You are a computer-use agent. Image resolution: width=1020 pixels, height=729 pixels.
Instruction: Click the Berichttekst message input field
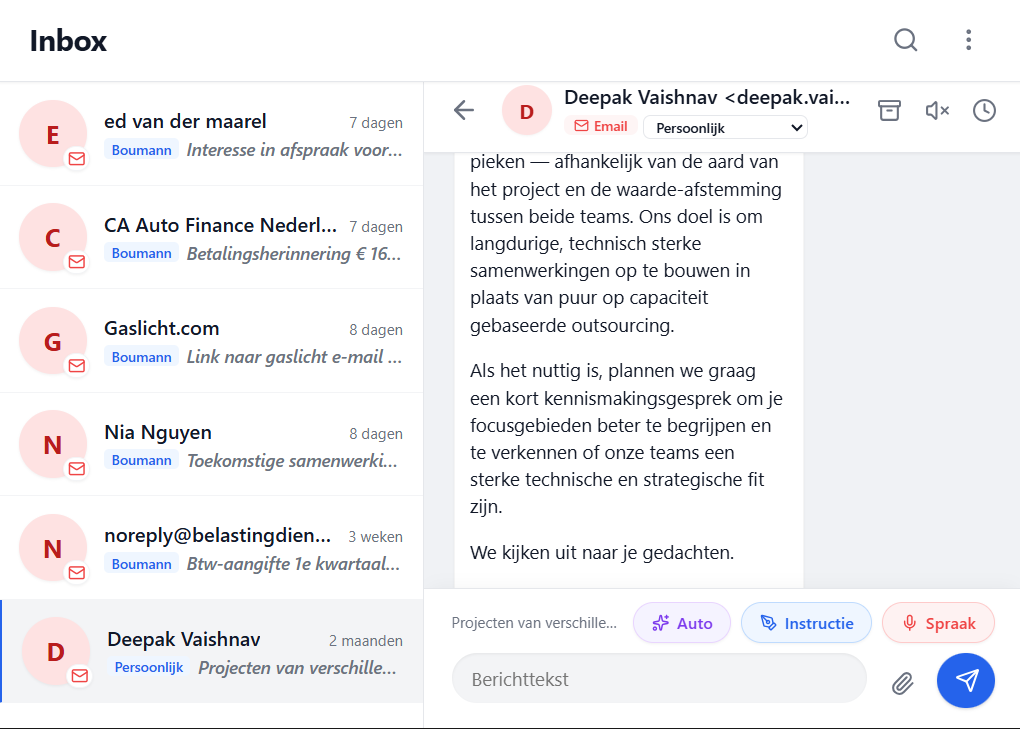coord(660,679)
